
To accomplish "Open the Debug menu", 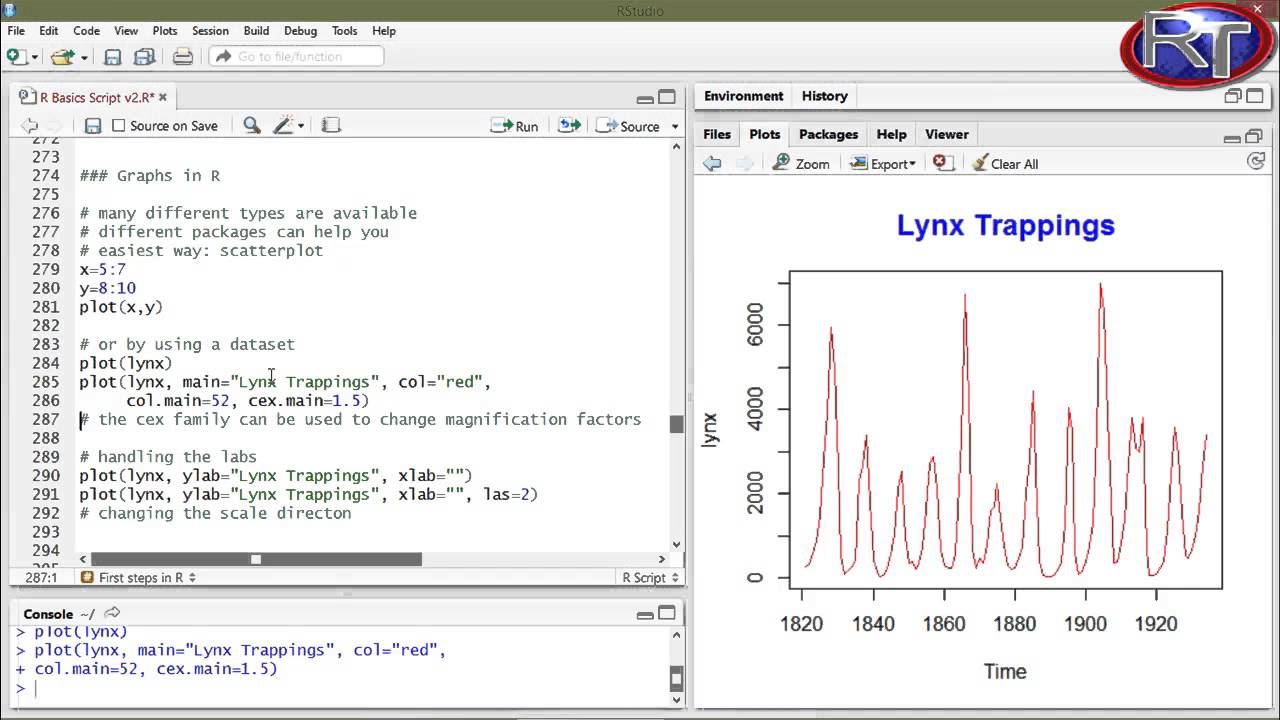I will (x=300, y=31).
